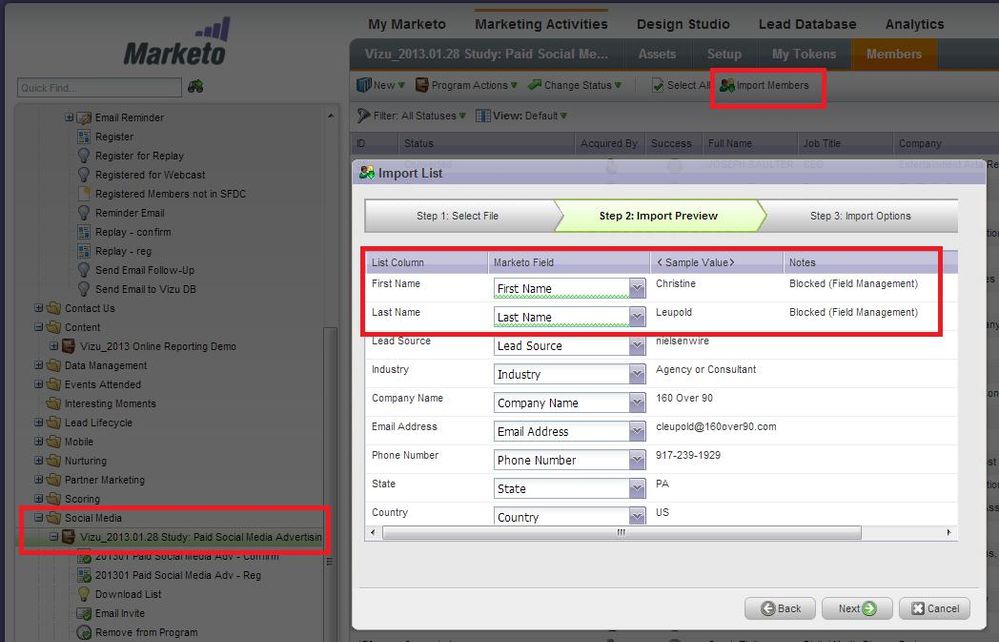Image resolution: width=999 pixels, height=642 pixels.
Task: Click the Select All toolbar icon
Action: tap(658, 86)
